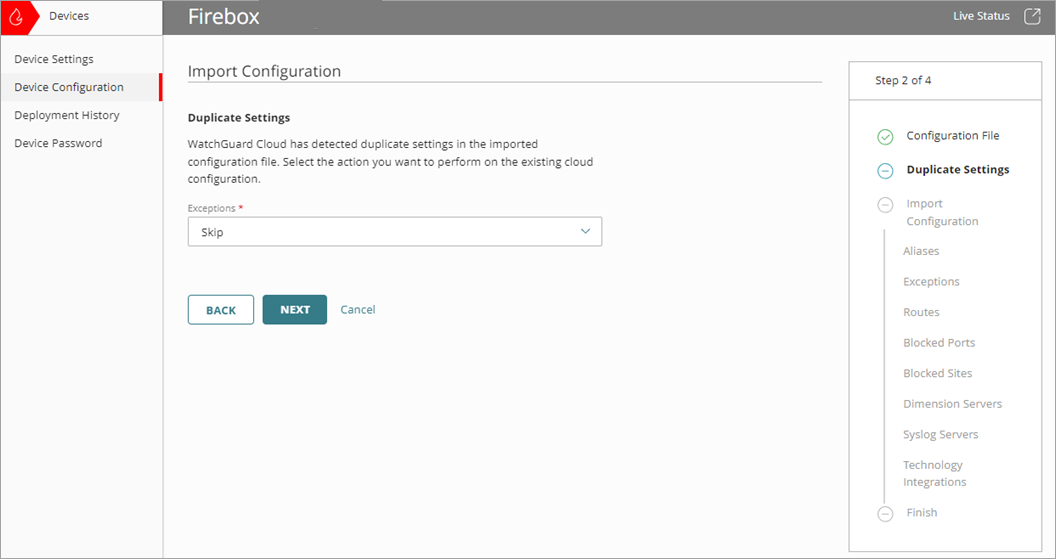The image size is (1056, 559).
Task: Open Deployment History in sidebar
Action: coord(67,115)
